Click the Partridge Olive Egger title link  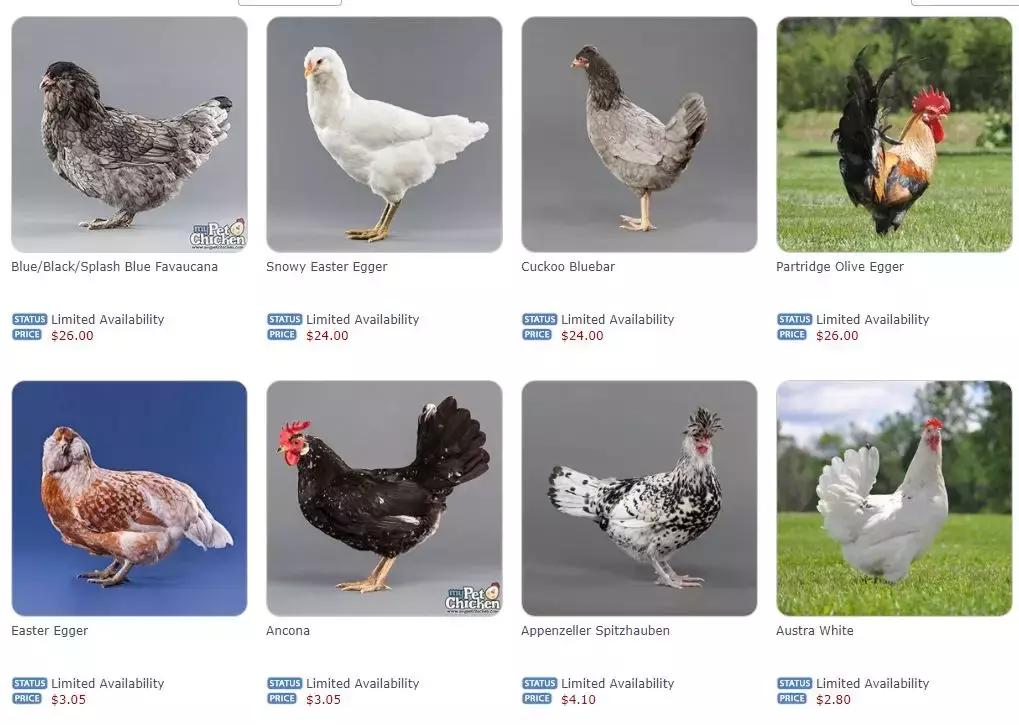point(840,266)
